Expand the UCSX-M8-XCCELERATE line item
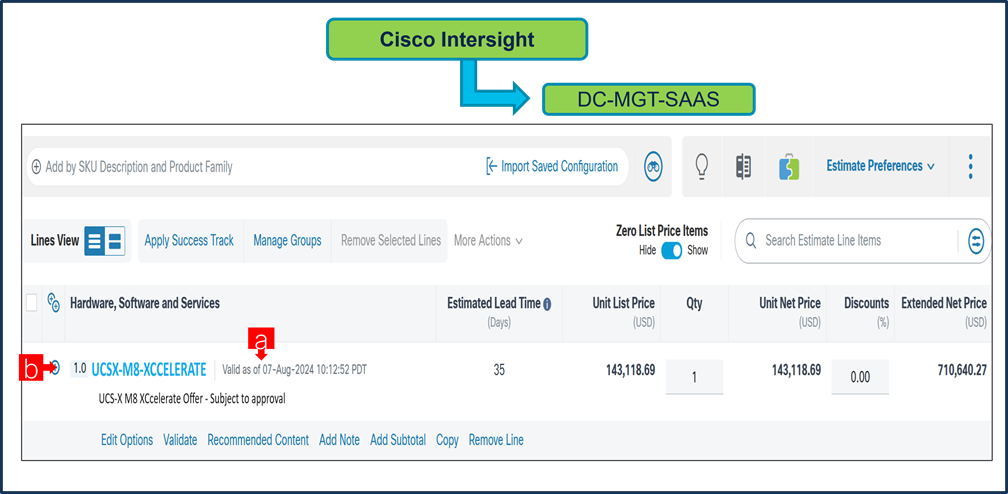1008x494 pixels. coord(56,368)
